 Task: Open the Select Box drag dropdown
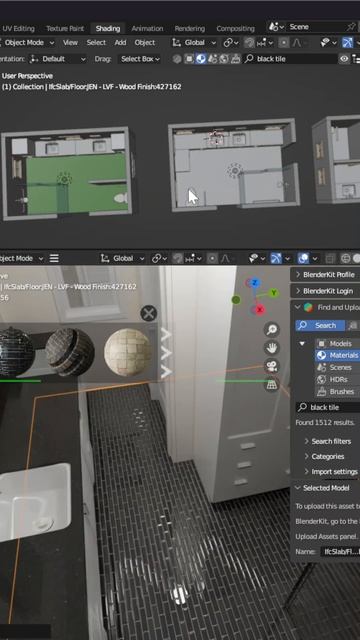(140, 59)
